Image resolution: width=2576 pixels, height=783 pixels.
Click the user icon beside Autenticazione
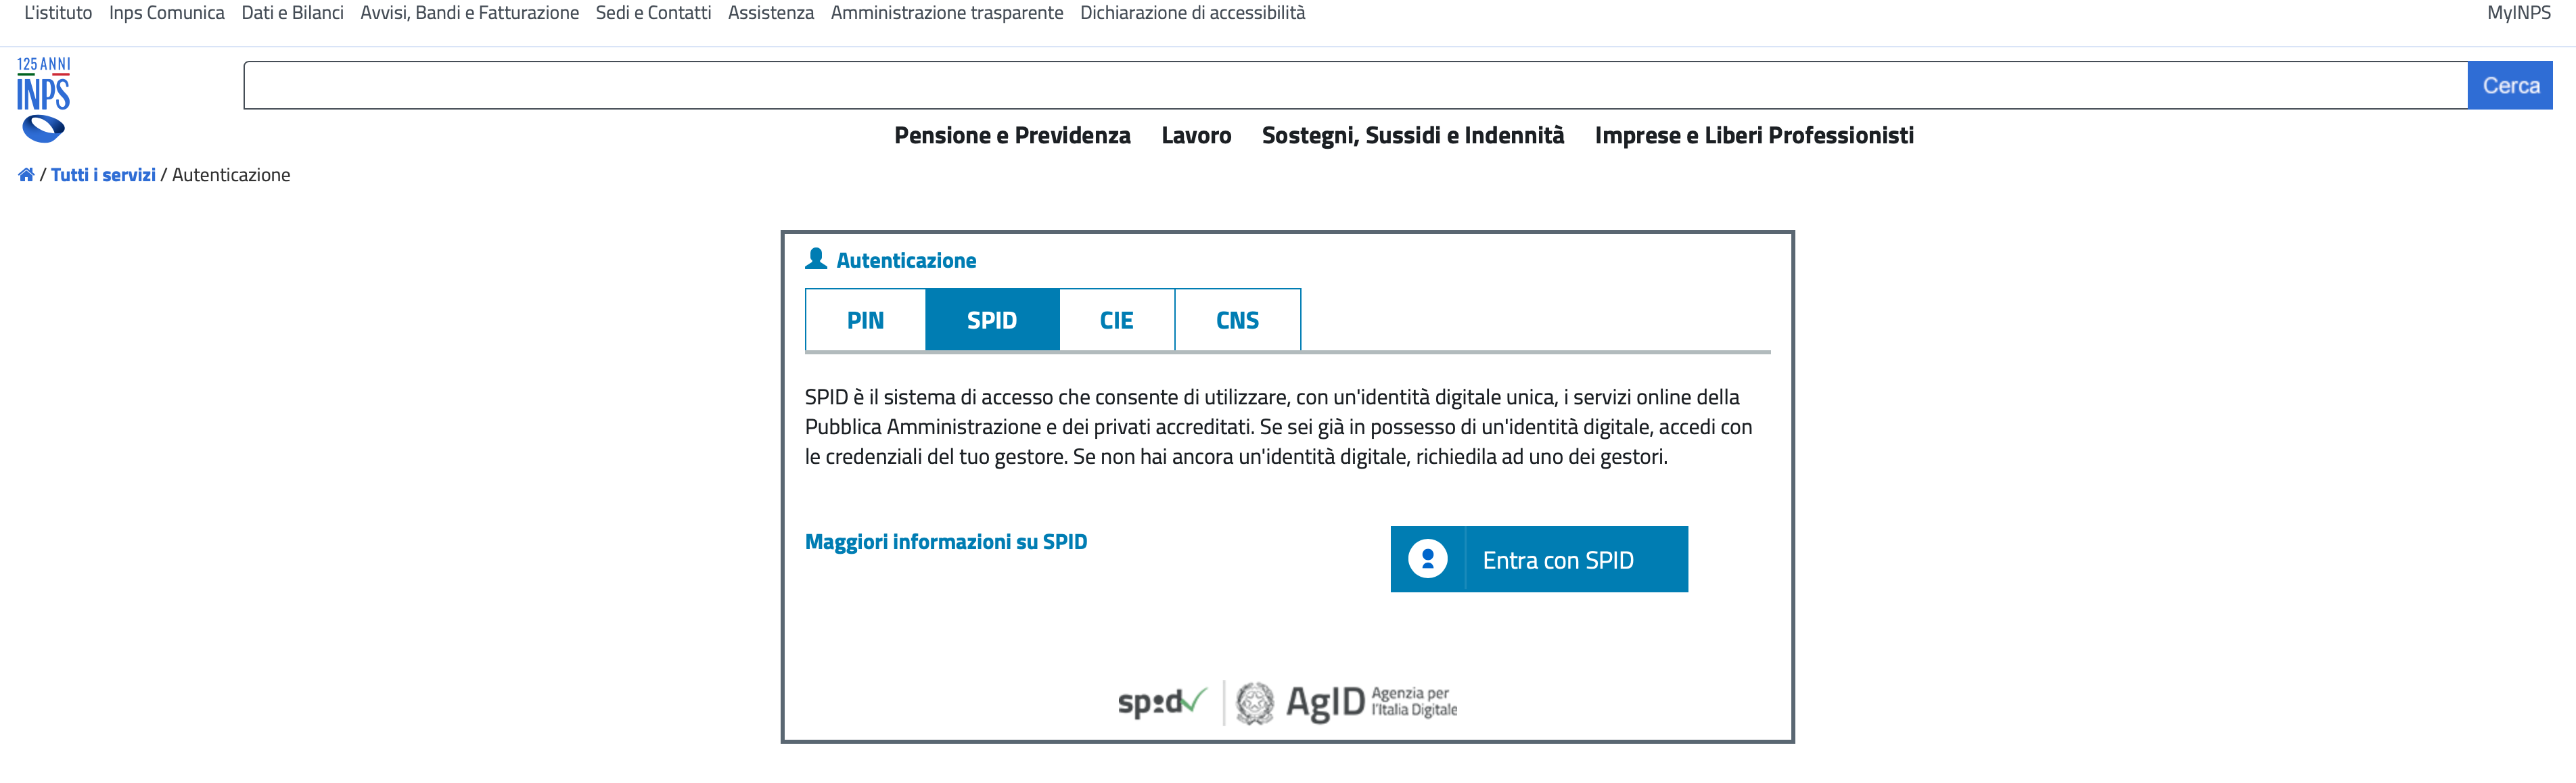(816, 259)
